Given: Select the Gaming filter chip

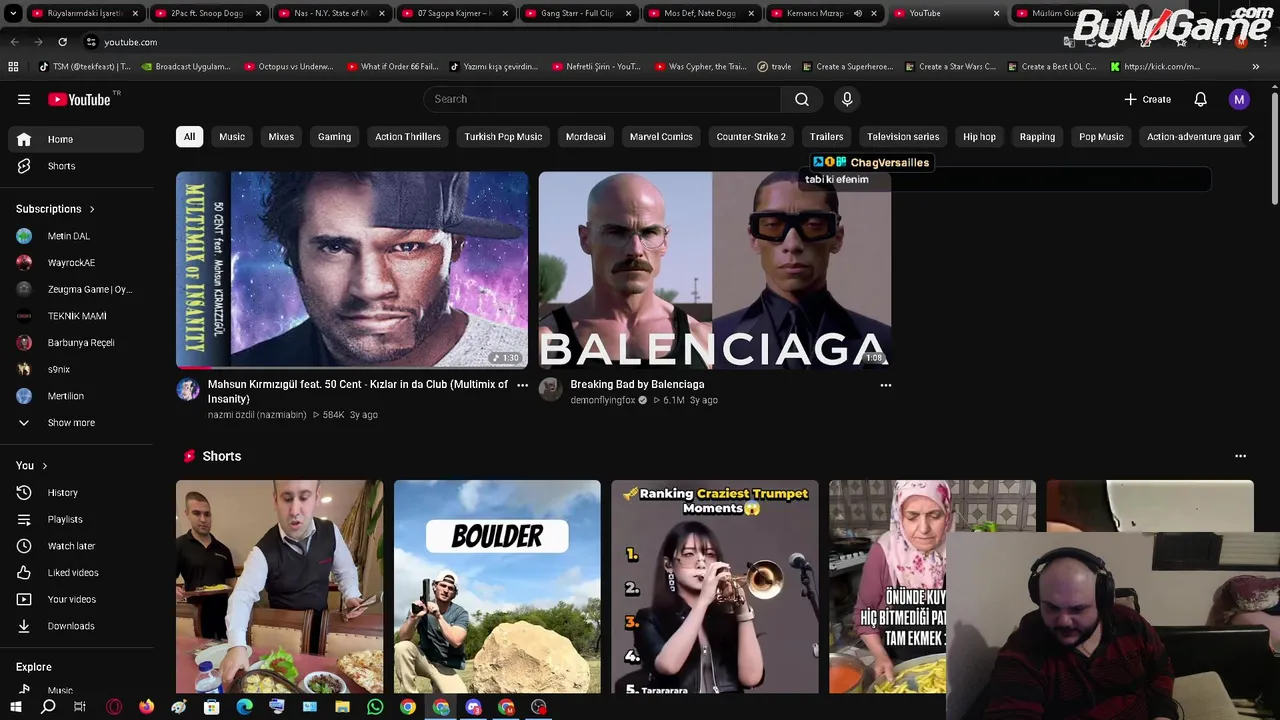Looking at the screenshot, I should point(334,136).
